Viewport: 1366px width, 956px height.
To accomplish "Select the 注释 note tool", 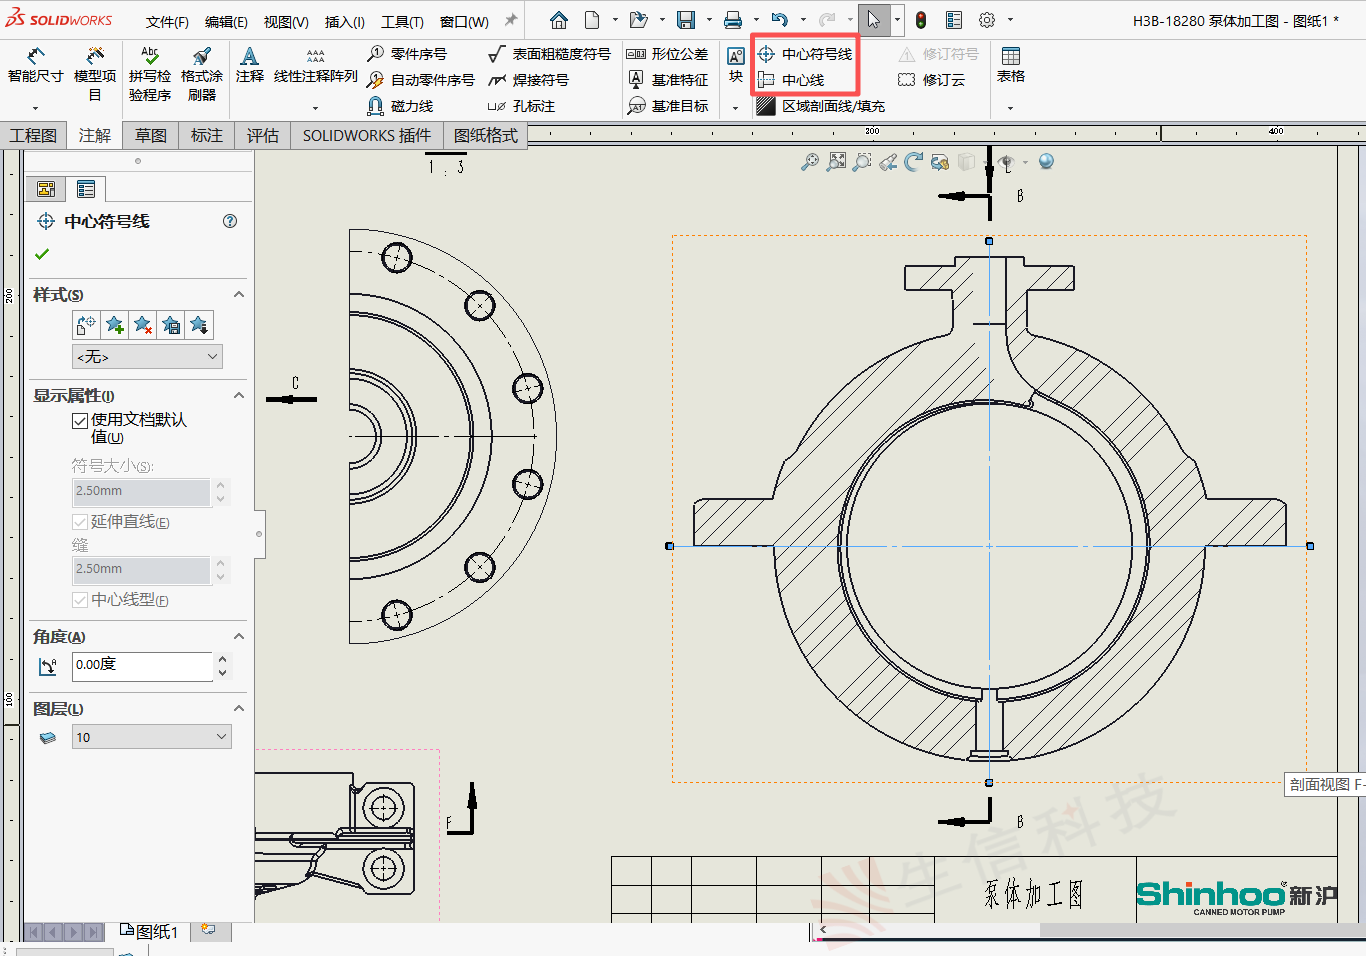I will (250, 65).
